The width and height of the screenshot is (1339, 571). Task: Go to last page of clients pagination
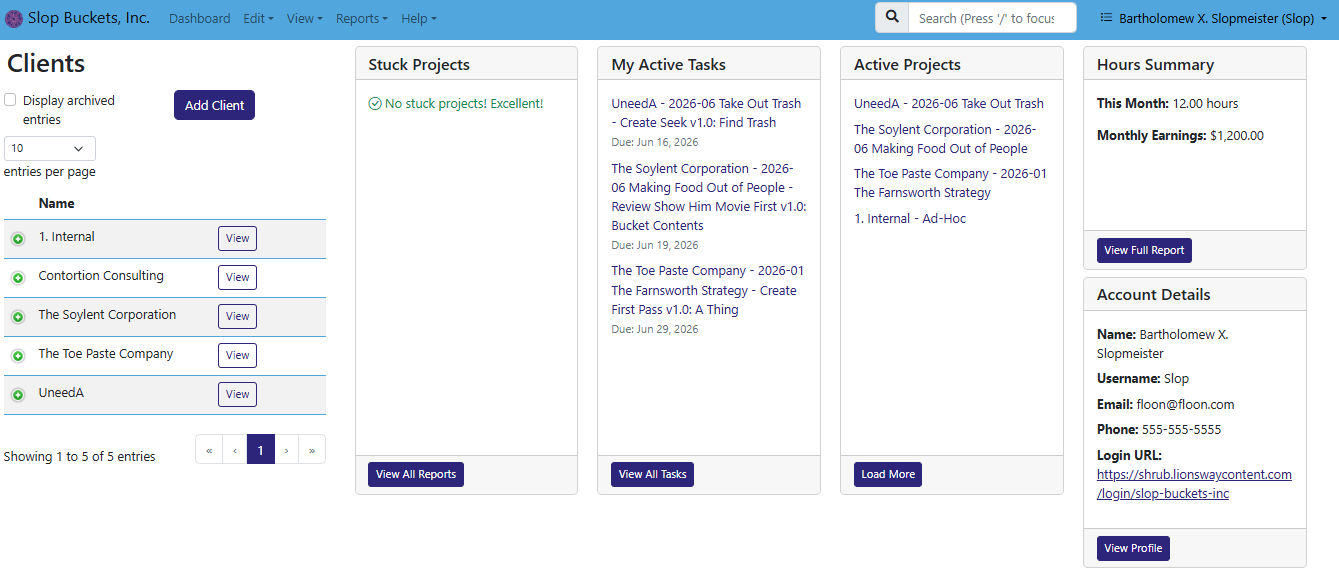click(x=312, y=450)
